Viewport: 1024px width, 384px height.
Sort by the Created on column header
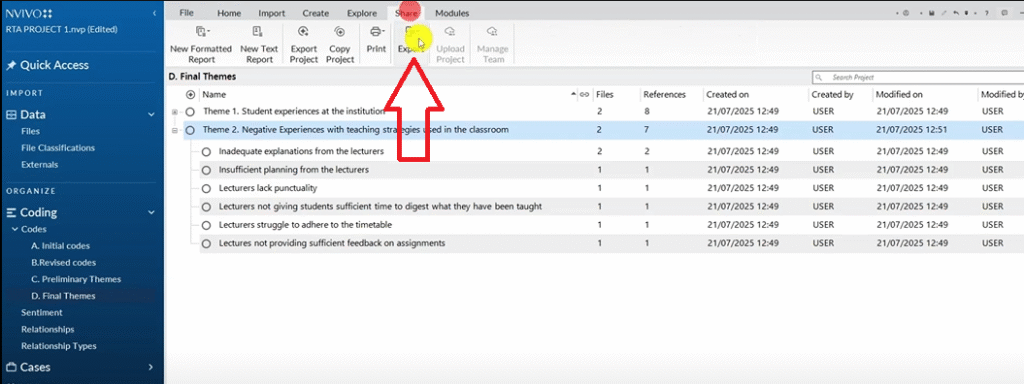(x=728, y=95)
